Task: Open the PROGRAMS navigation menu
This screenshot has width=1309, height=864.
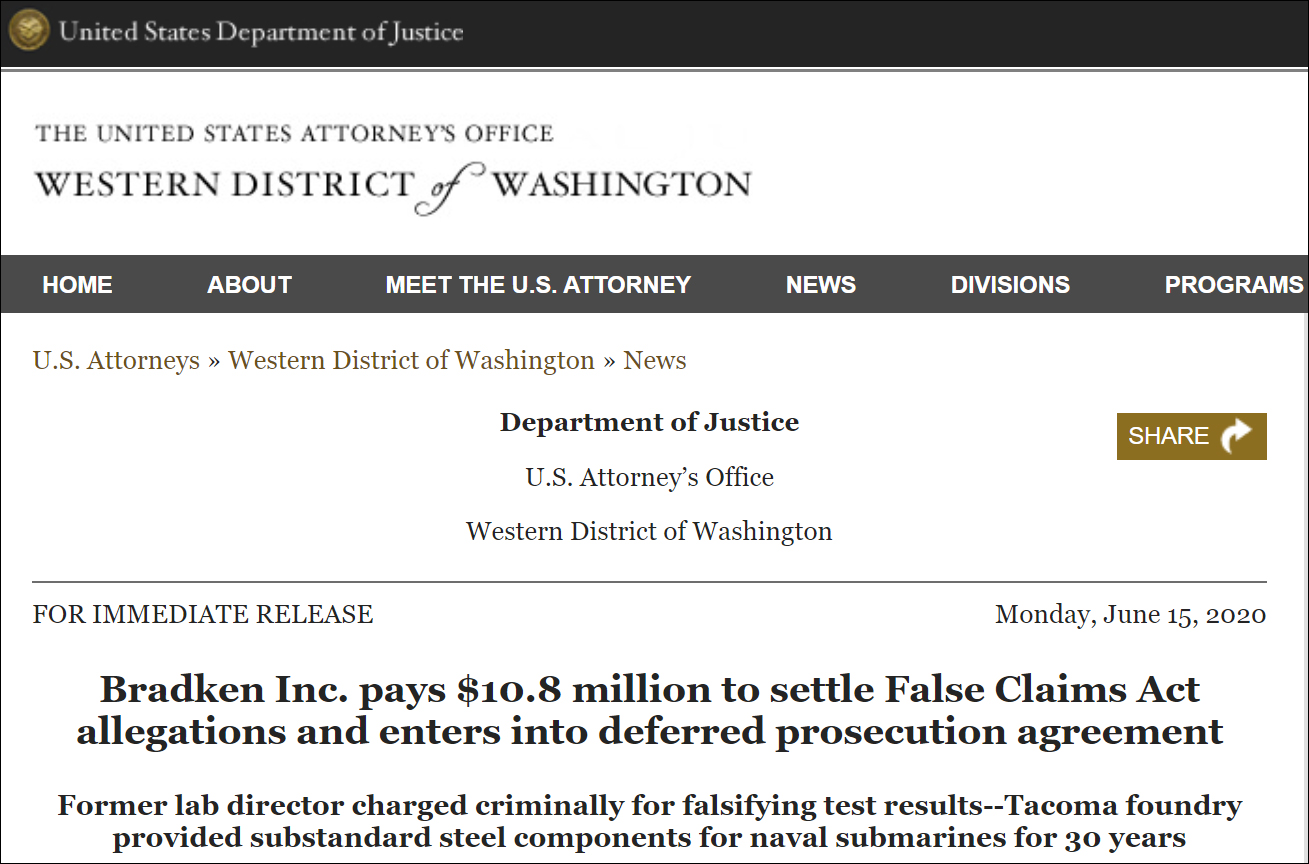Action: point(1233,285)
